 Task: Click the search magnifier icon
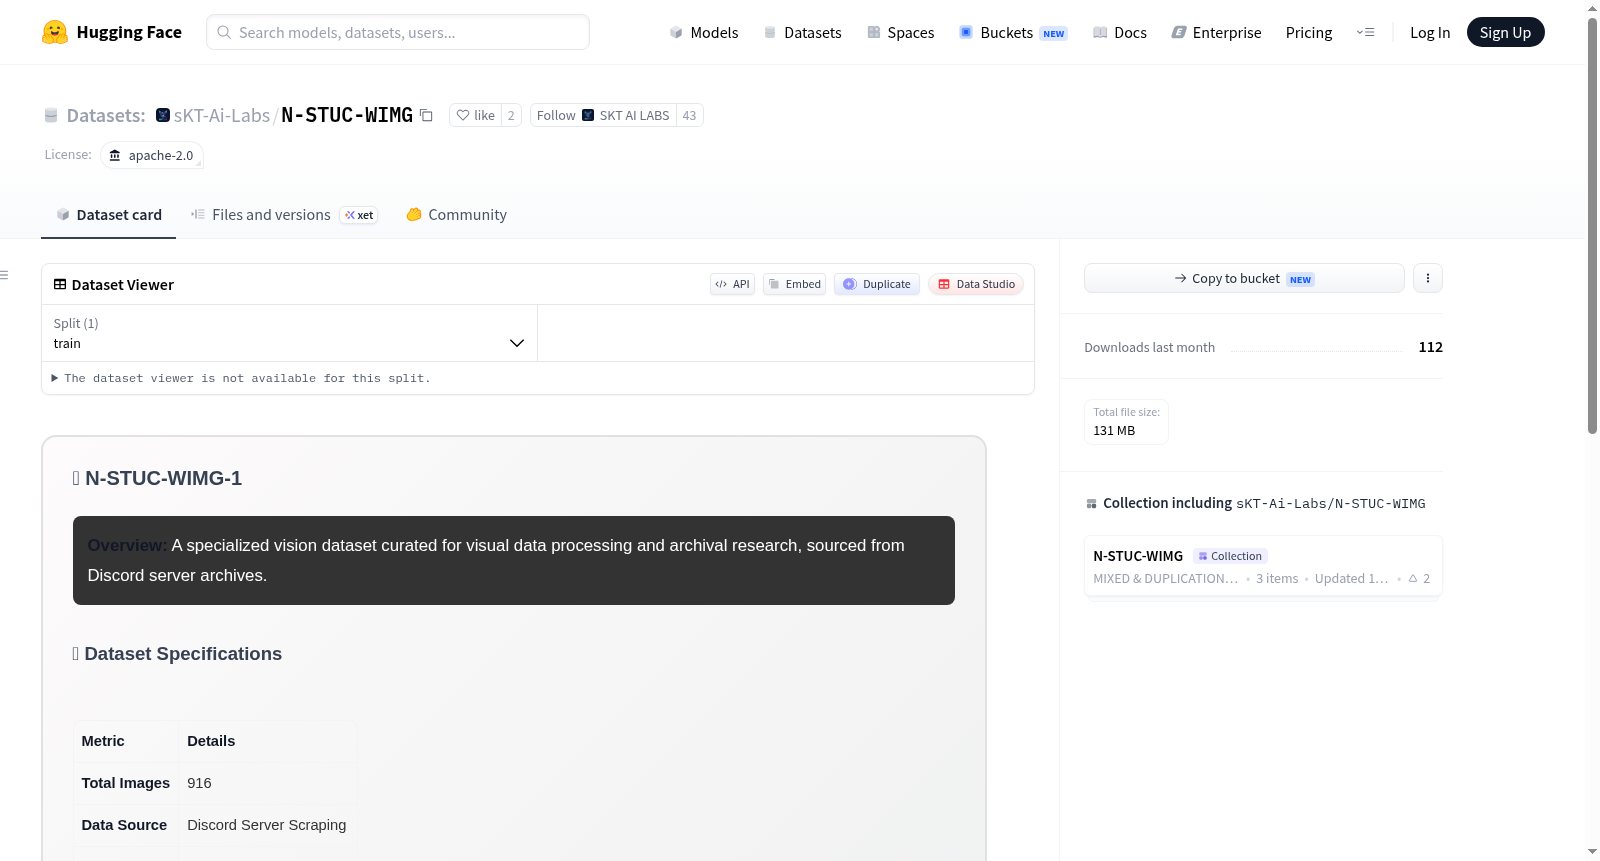coord(224,32)
